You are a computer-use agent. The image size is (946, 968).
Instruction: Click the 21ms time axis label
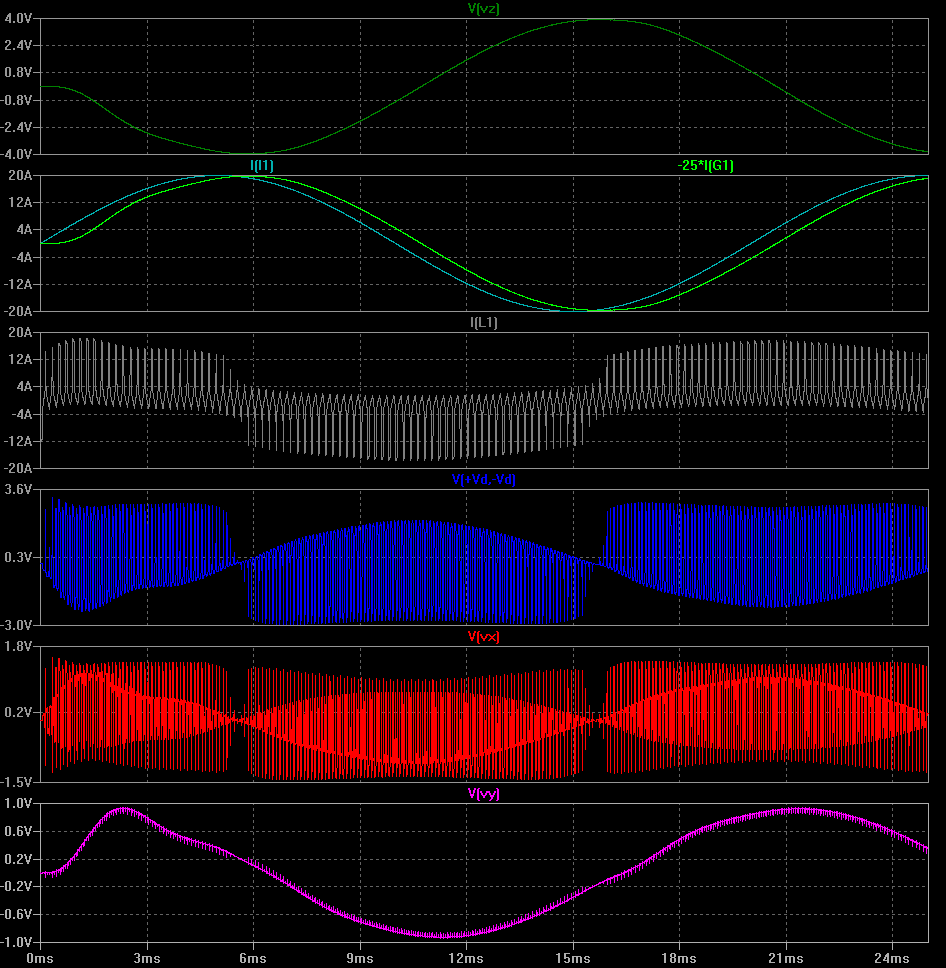point(786,958)
